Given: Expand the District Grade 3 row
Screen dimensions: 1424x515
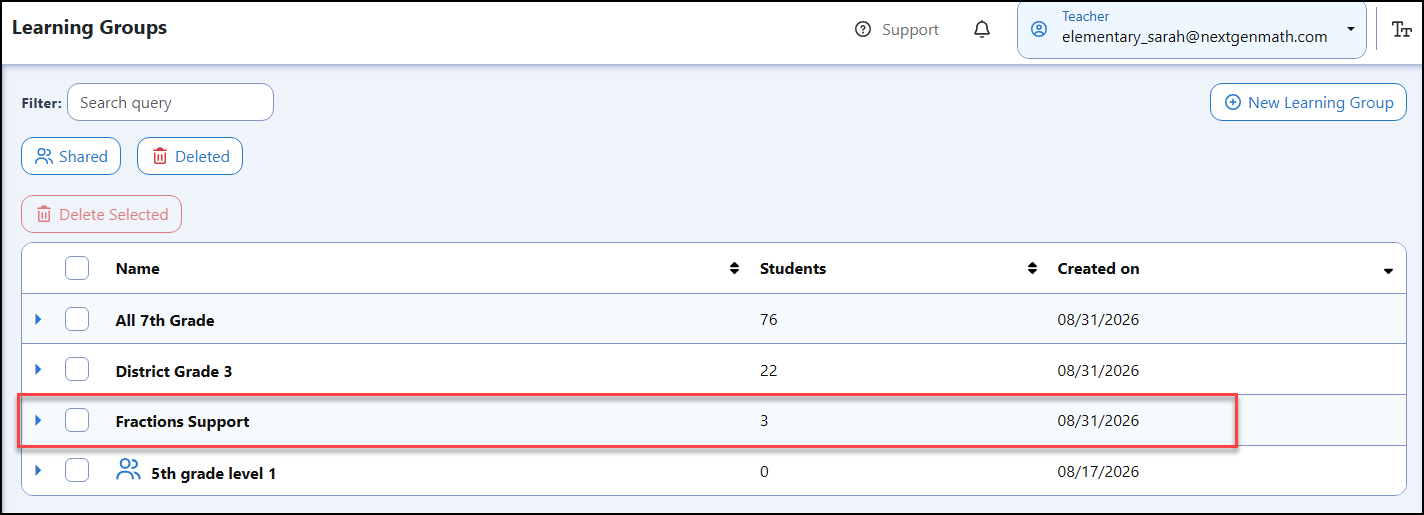Looking at the screenshot, I should [x=39, y=369].
